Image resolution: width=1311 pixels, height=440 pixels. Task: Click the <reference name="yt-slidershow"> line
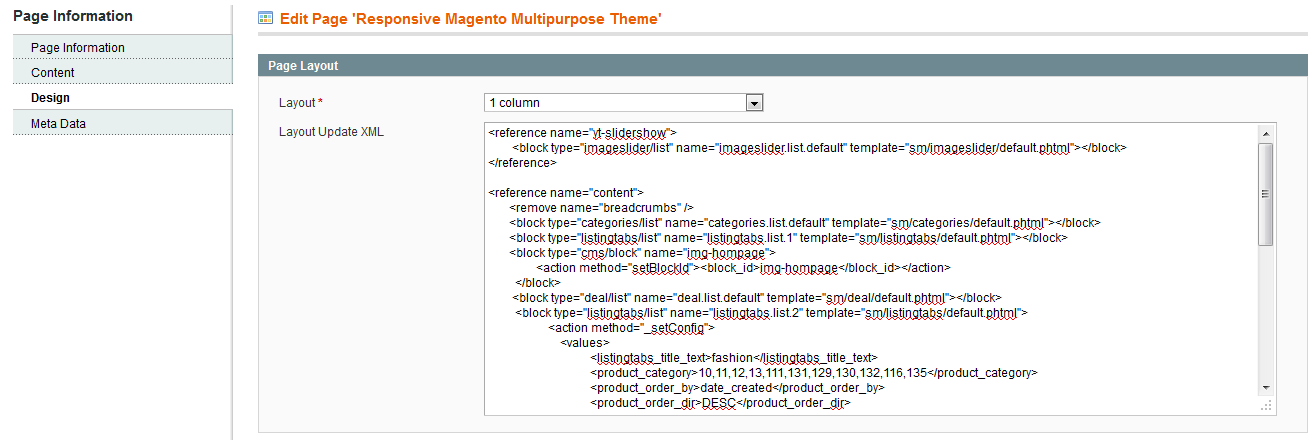point(583,132)
